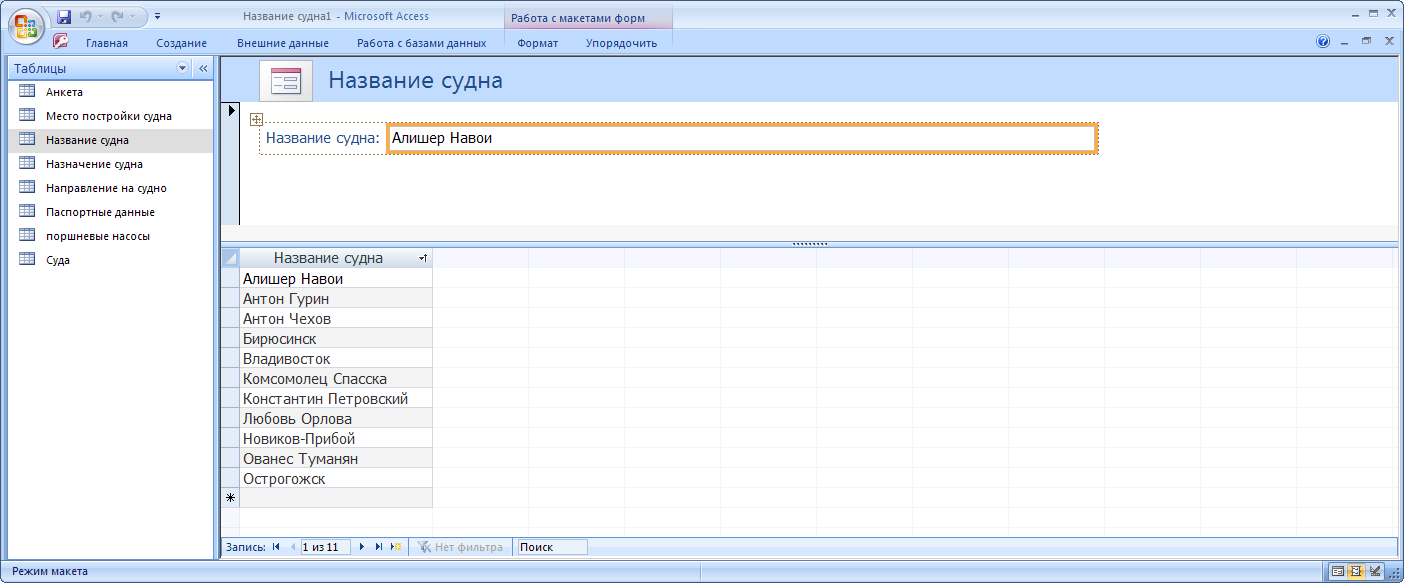Switch to Design view status bar icon
This screenshot has width=1404, height=583.
tap(1376, 572)
